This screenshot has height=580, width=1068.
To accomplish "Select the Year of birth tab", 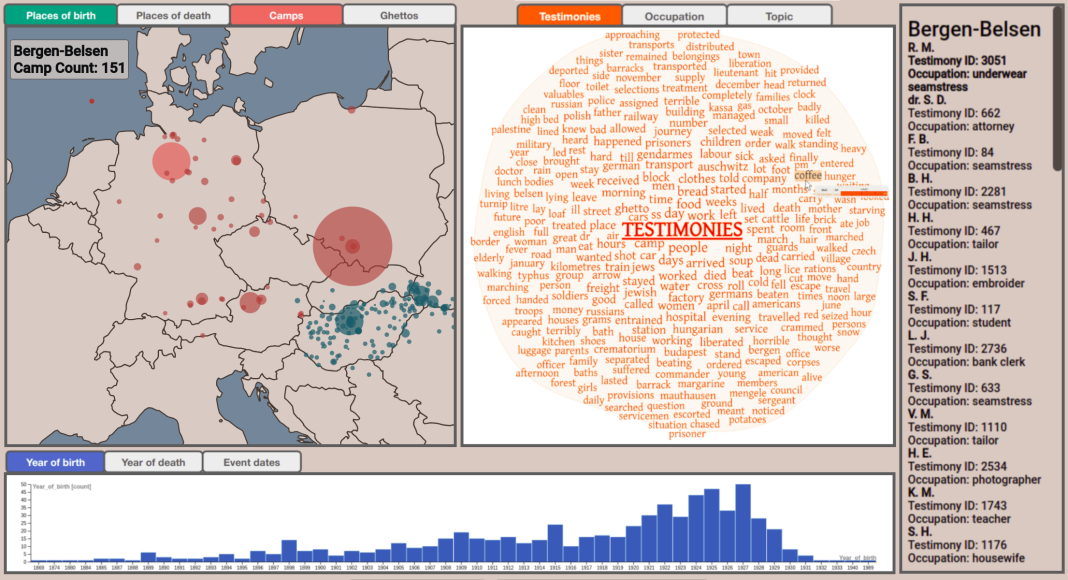I will [x=55, y=462].
